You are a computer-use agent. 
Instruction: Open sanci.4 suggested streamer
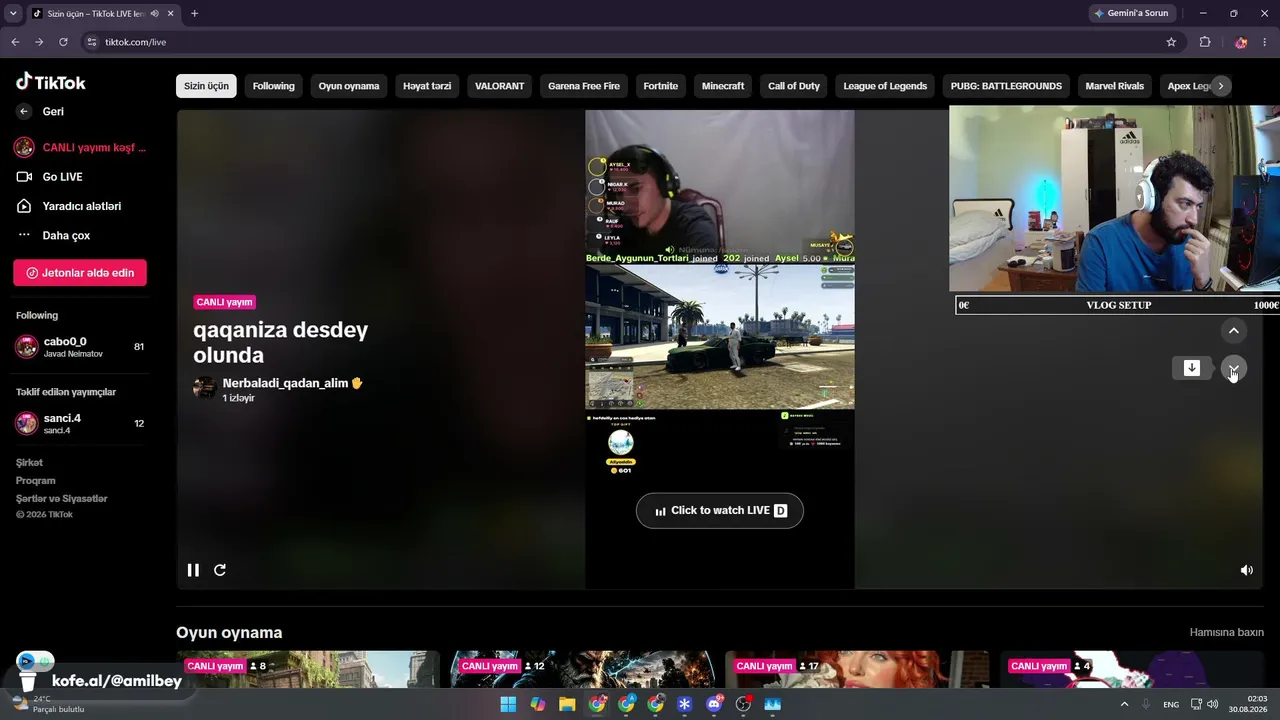[x=80, y=423]
